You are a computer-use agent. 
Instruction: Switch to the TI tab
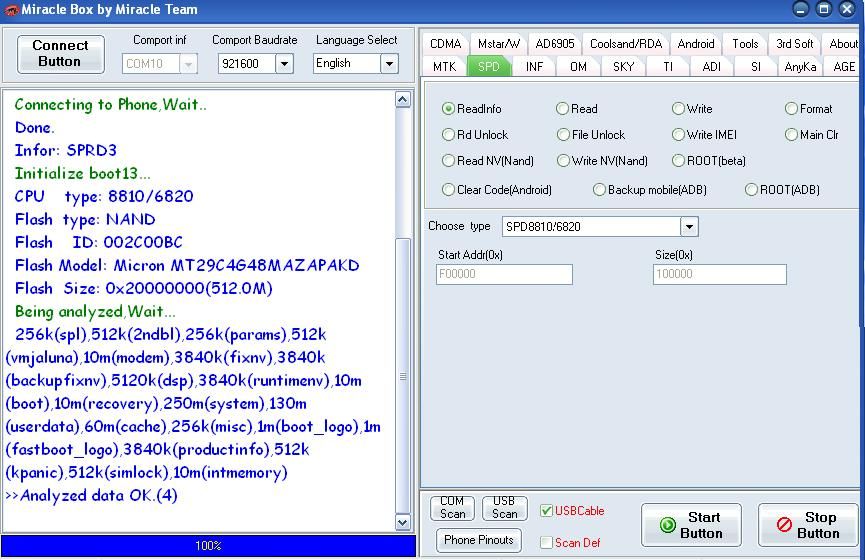(x=668, y=67)
